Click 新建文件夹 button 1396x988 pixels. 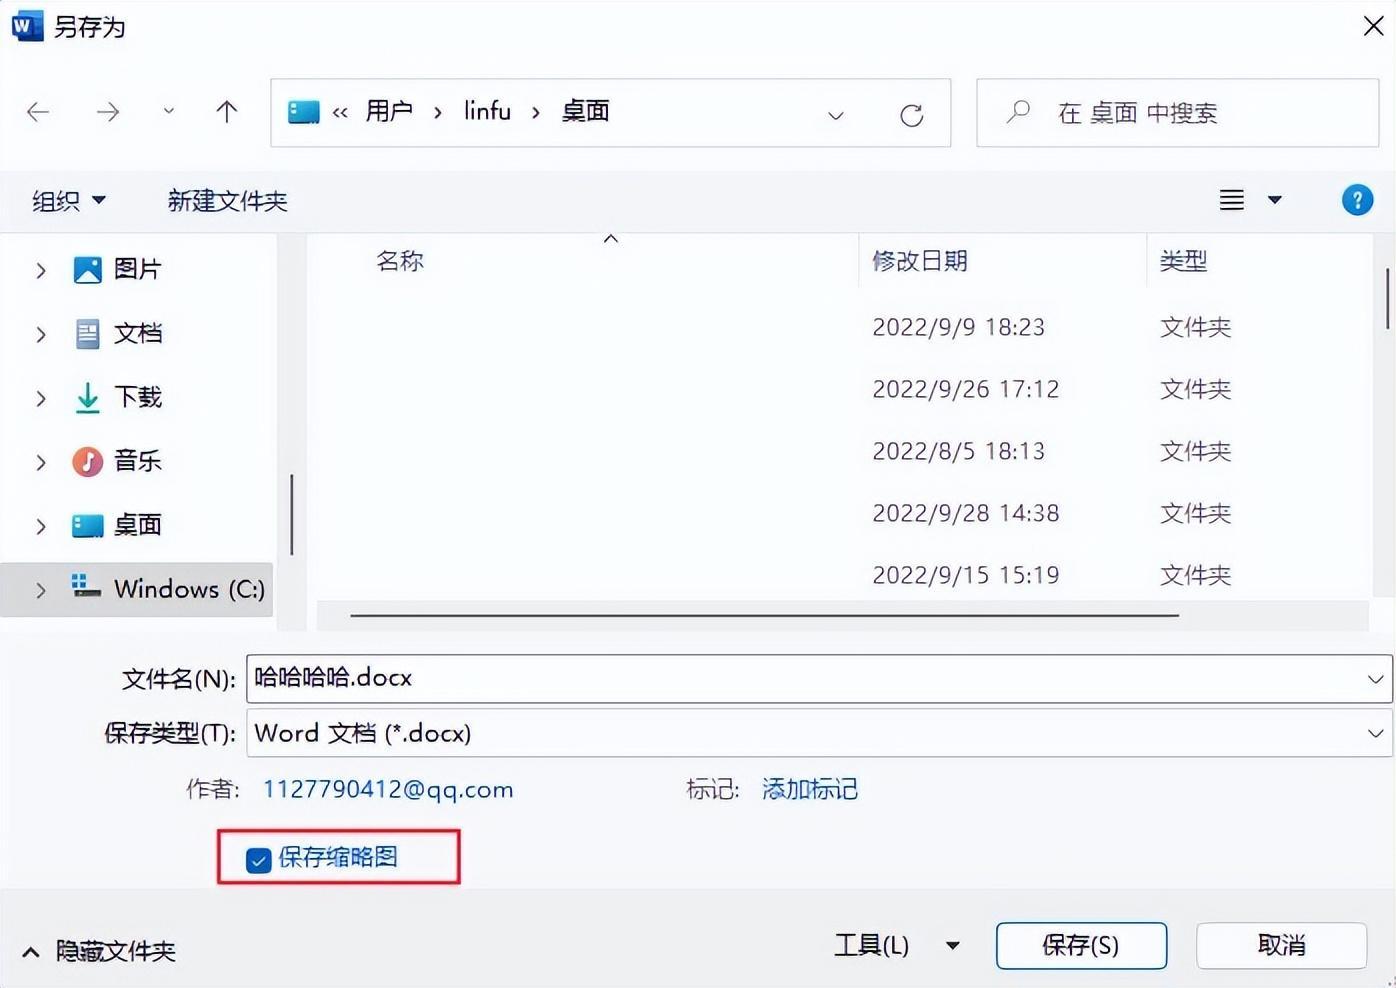tap(228, 201)
